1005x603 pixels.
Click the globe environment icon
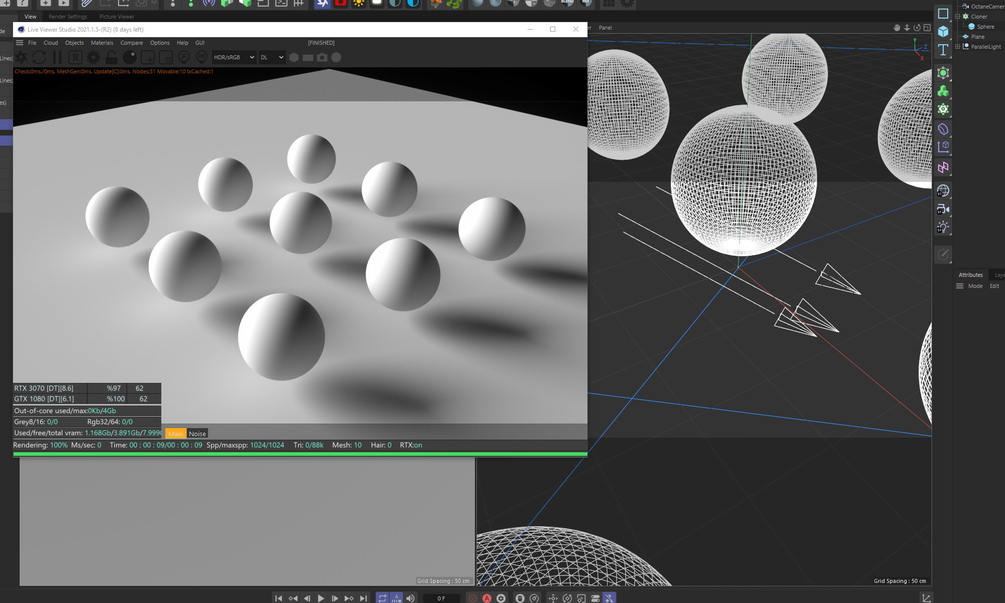[943, 191]
